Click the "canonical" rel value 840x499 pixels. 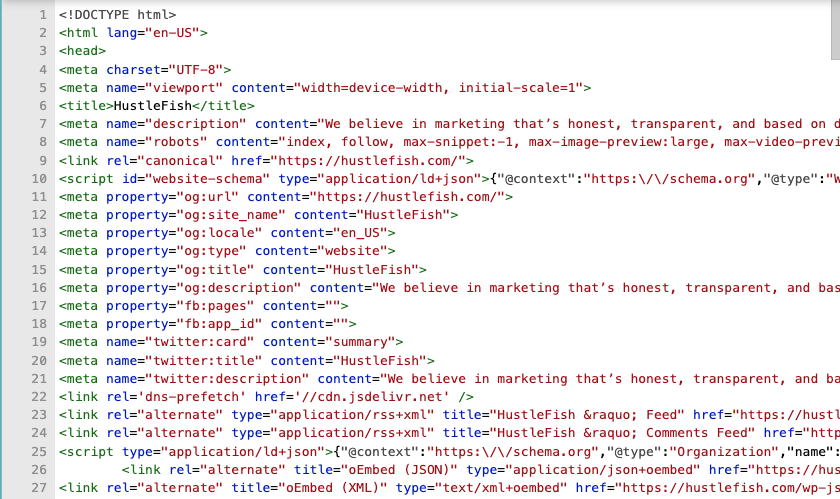click(x=180, y=160)
